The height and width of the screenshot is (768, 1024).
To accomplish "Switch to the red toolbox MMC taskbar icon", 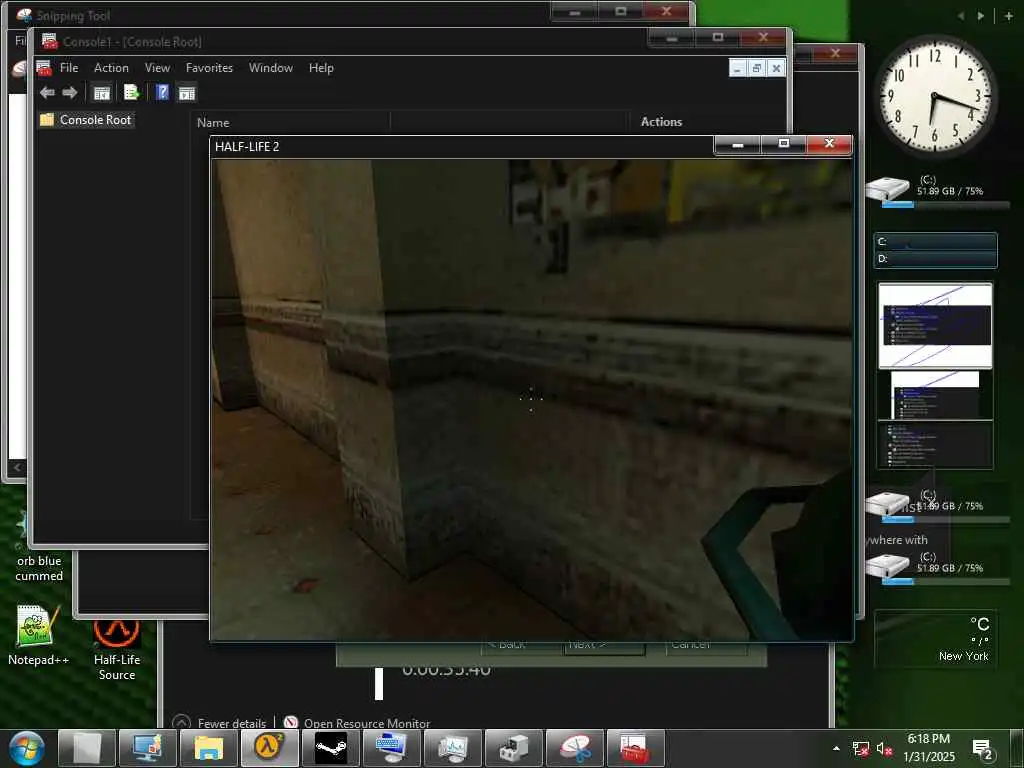I will point(635,748).
